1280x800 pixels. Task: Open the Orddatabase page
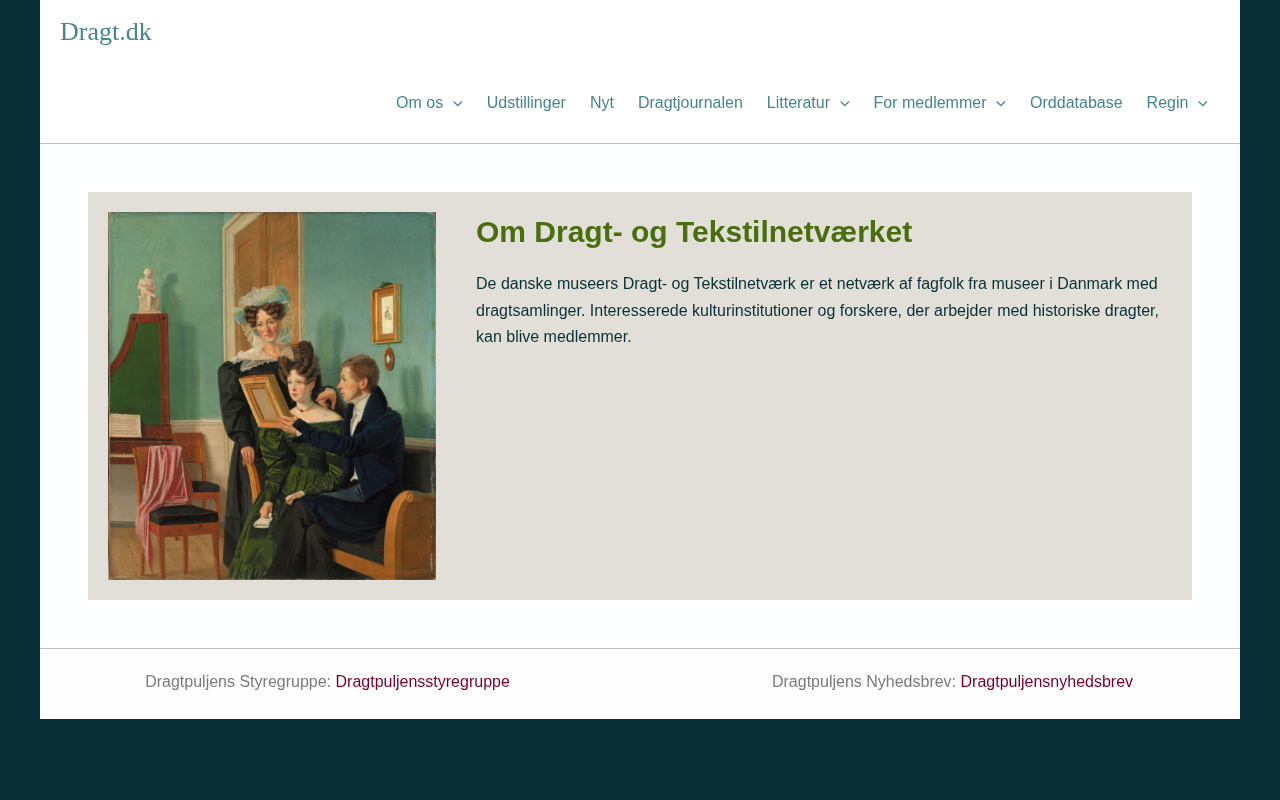point(1076,103)
